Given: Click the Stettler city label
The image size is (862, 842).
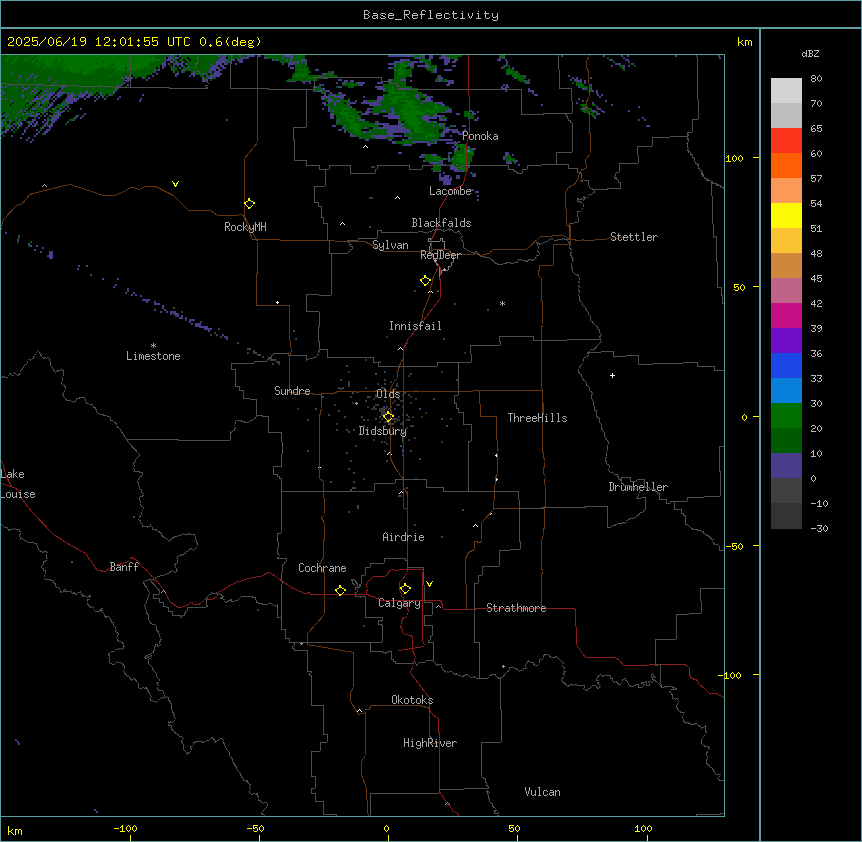Looking at the screenshot, I should [634, 237].
